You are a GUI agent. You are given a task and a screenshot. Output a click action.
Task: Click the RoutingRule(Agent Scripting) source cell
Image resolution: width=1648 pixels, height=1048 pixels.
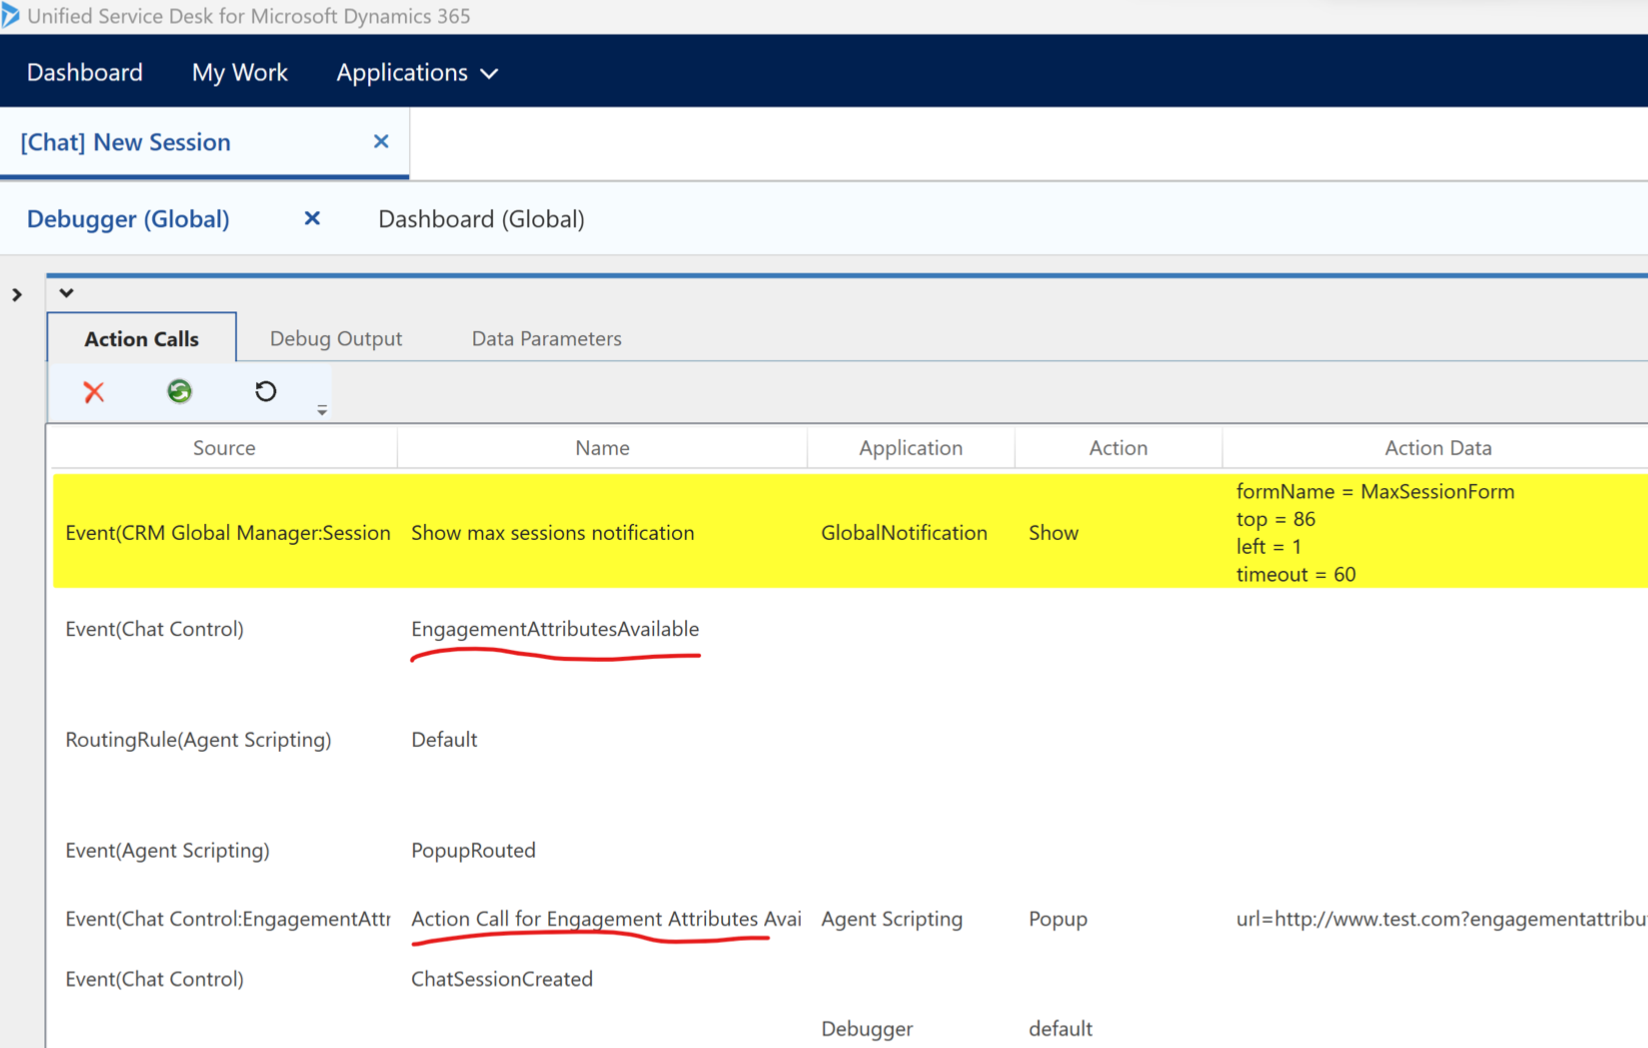click(x=198, y=740)
